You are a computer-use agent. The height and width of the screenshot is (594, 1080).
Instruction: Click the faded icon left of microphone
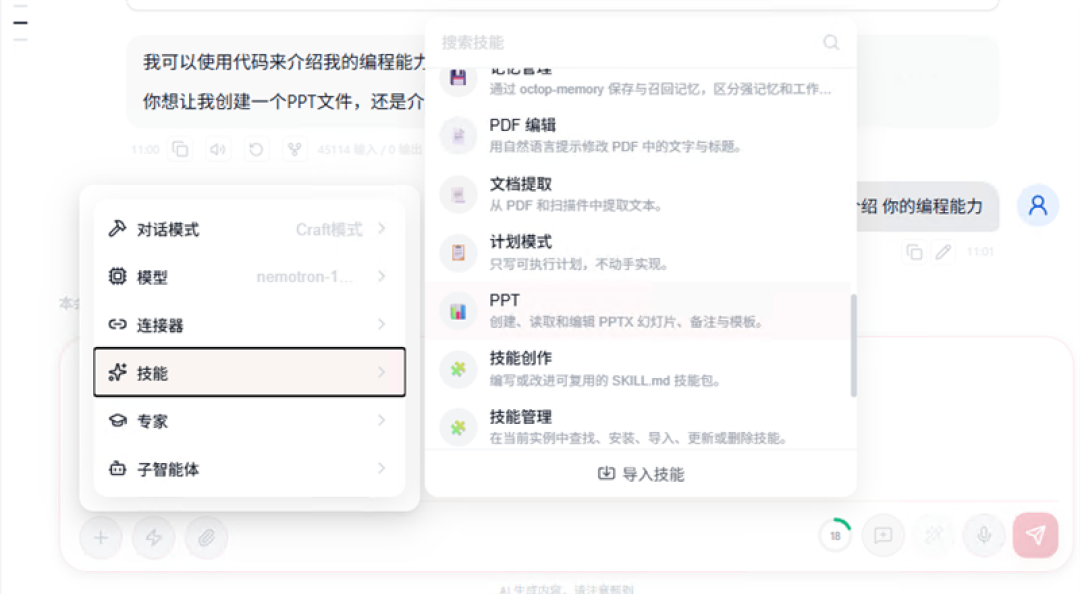[934, 535]
